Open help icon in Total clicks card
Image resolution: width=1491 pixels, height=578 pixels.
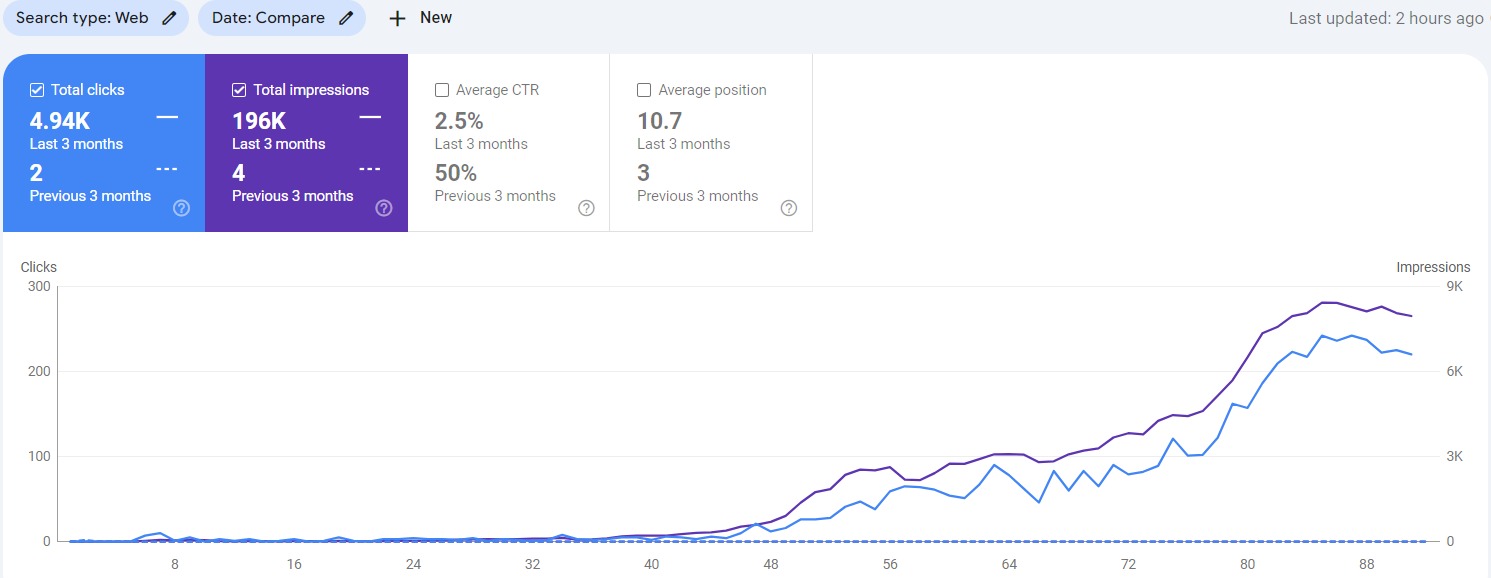182,208
